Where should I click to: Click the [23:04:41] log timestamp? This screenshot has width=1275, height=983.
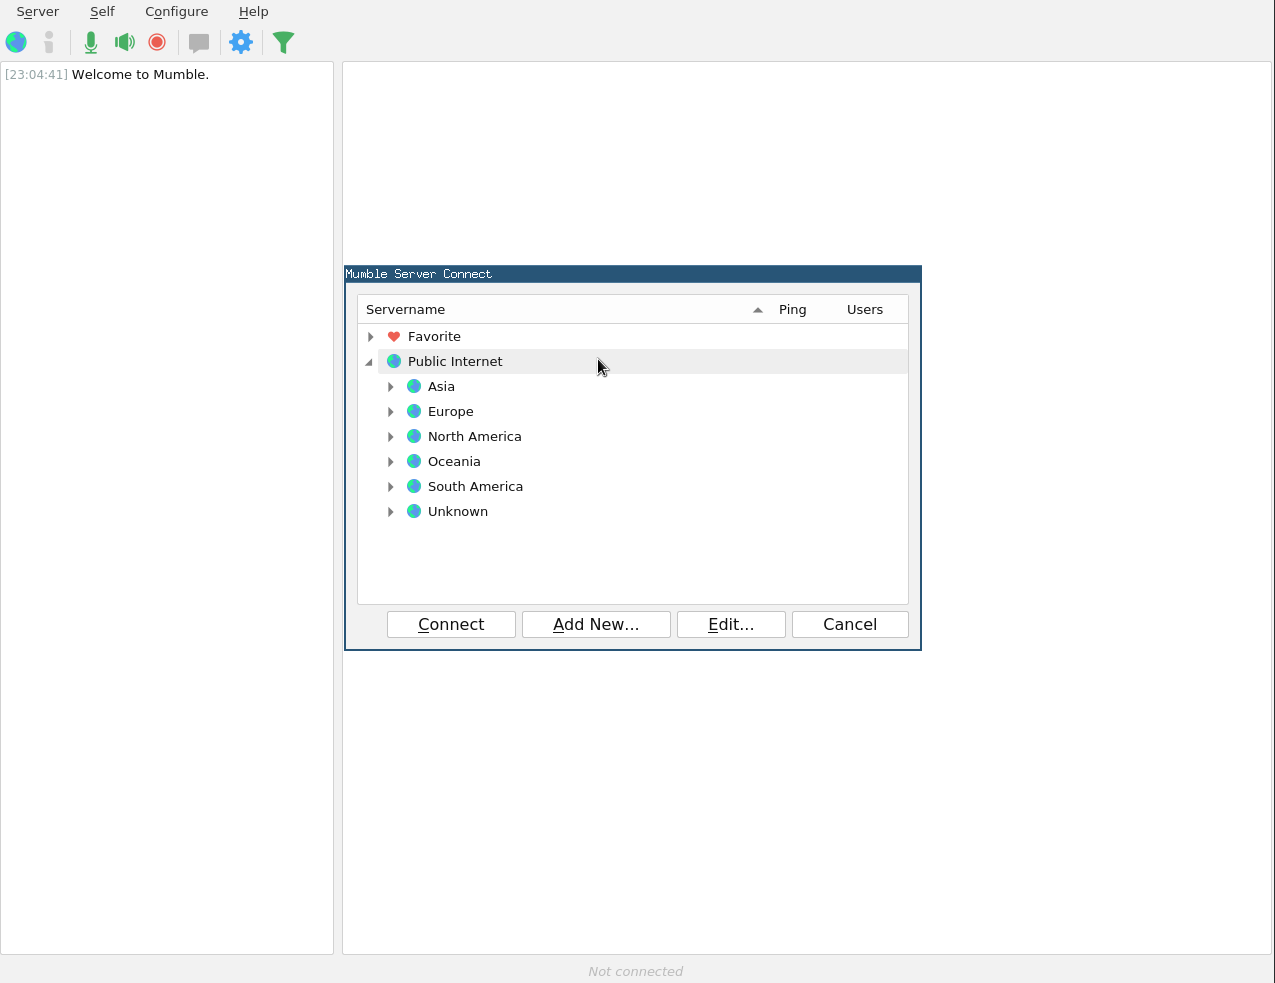pyautogui.click(x=36, y=75)
